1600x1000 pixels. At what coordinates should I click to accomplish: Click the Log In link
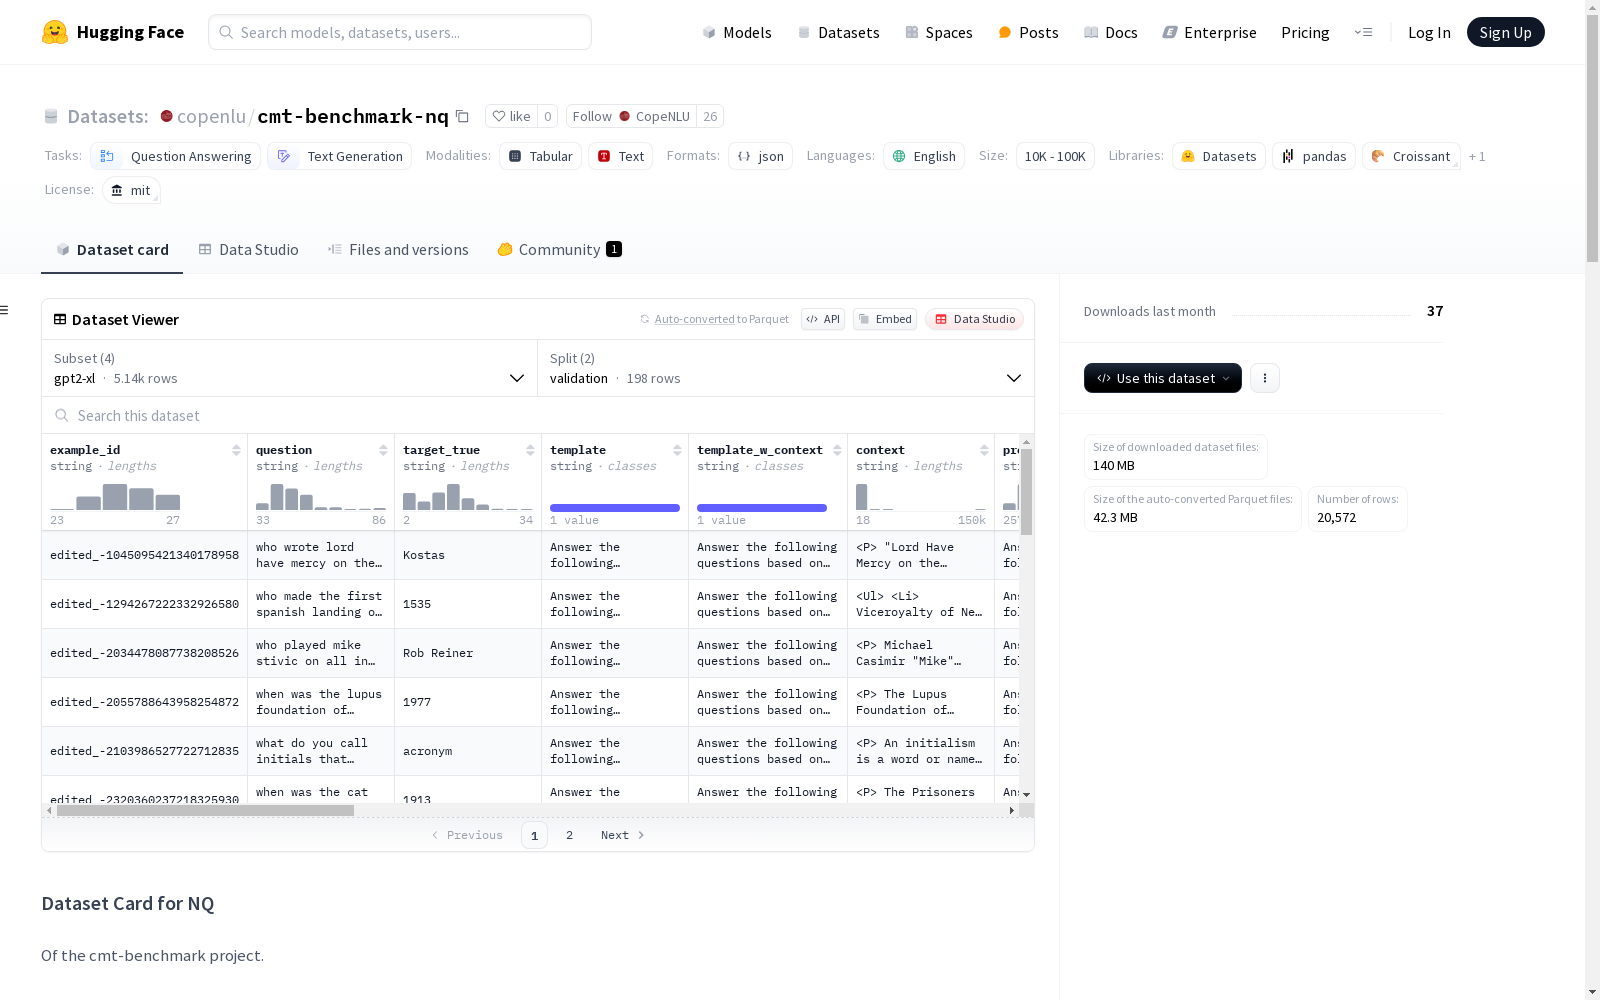pyautogui.click(x=1429, y=32)
